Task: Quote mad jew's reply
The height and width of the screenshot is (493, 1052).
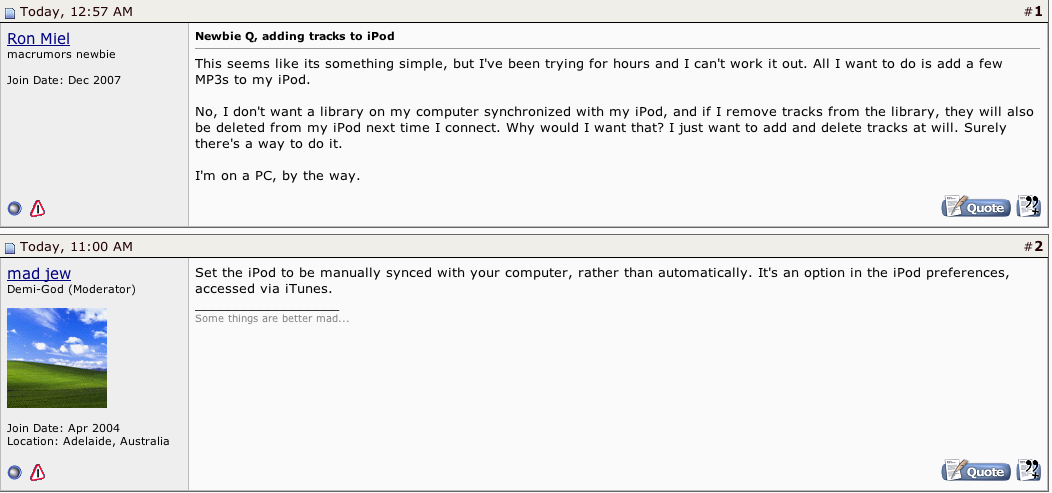Action: coord(976,471)
